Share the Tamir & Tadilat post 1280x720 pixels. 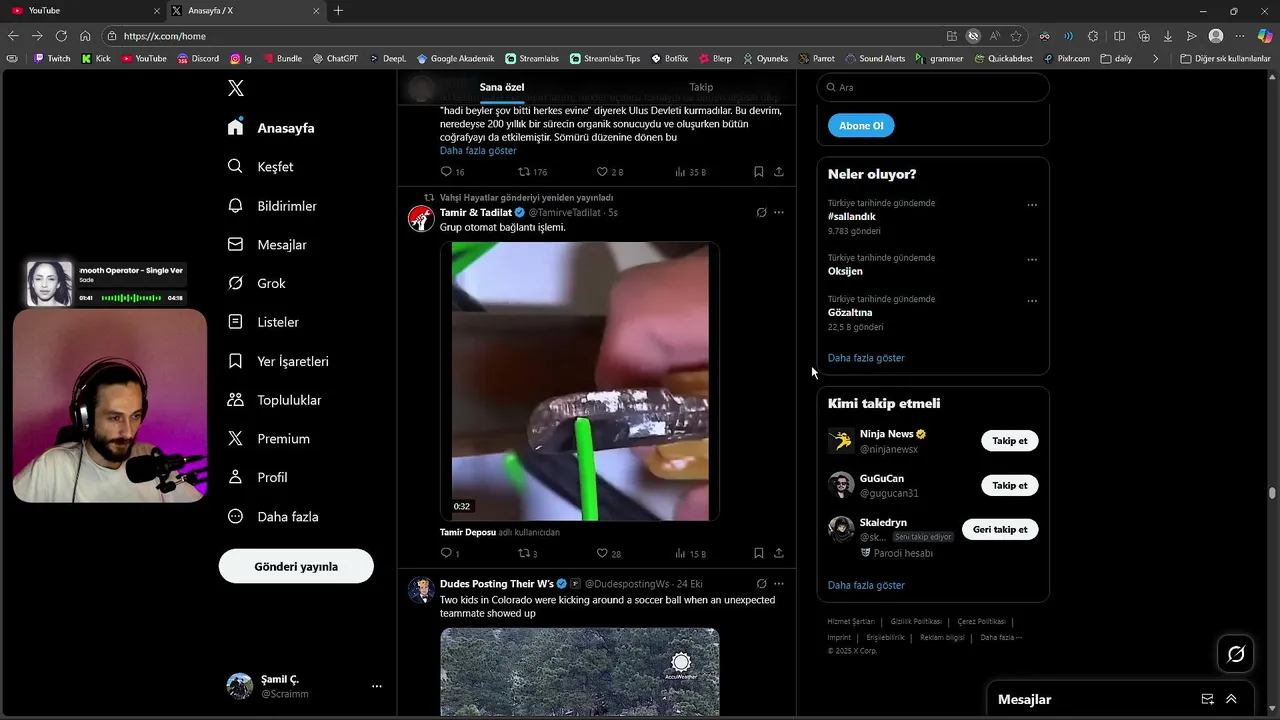[779, 553]
